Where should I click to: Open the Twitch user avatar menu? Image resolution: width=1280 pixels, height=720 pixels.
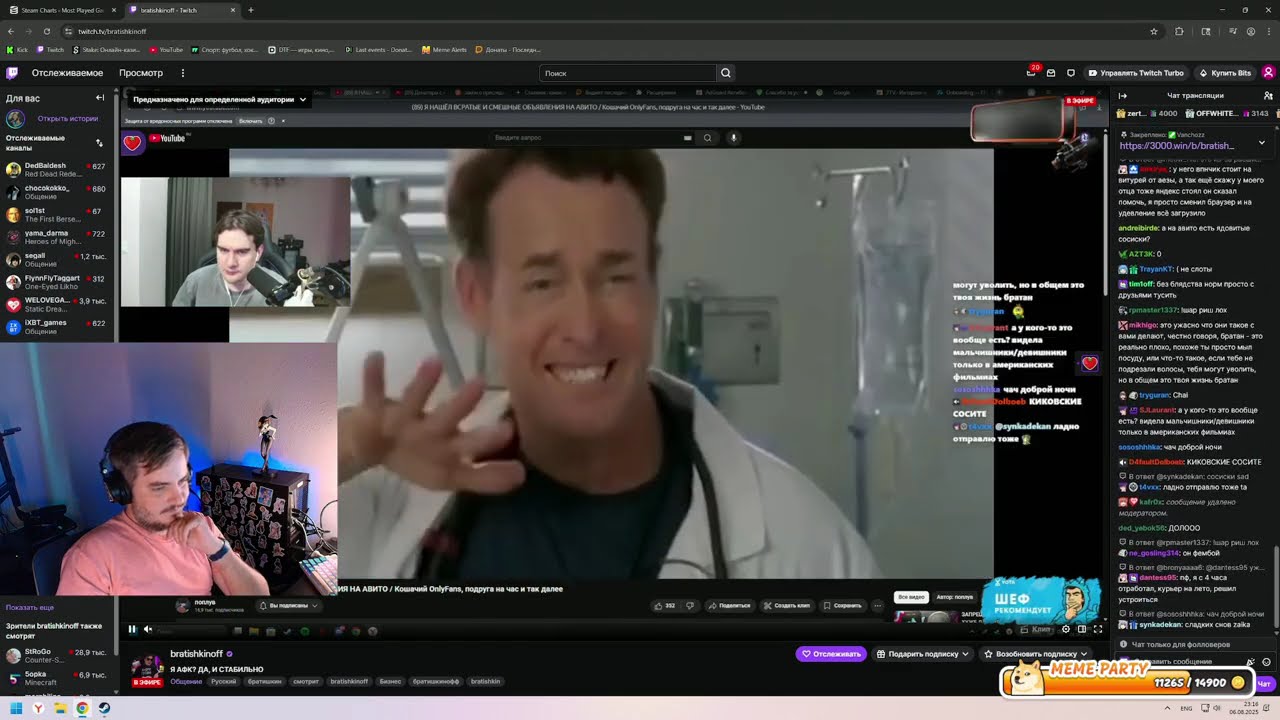[x=1268, y=73]
